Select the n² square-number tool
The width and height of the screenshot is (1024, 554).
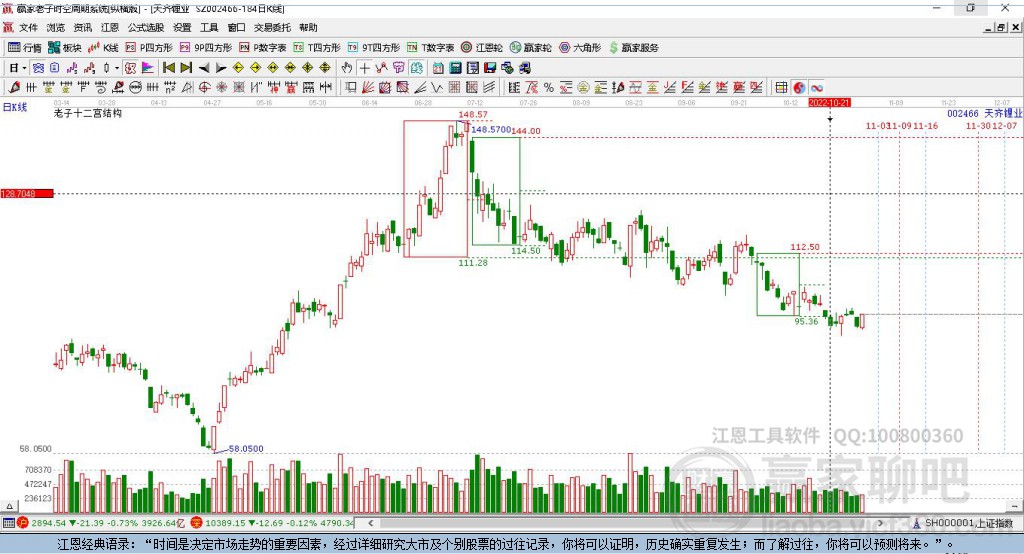pos(170,88)
